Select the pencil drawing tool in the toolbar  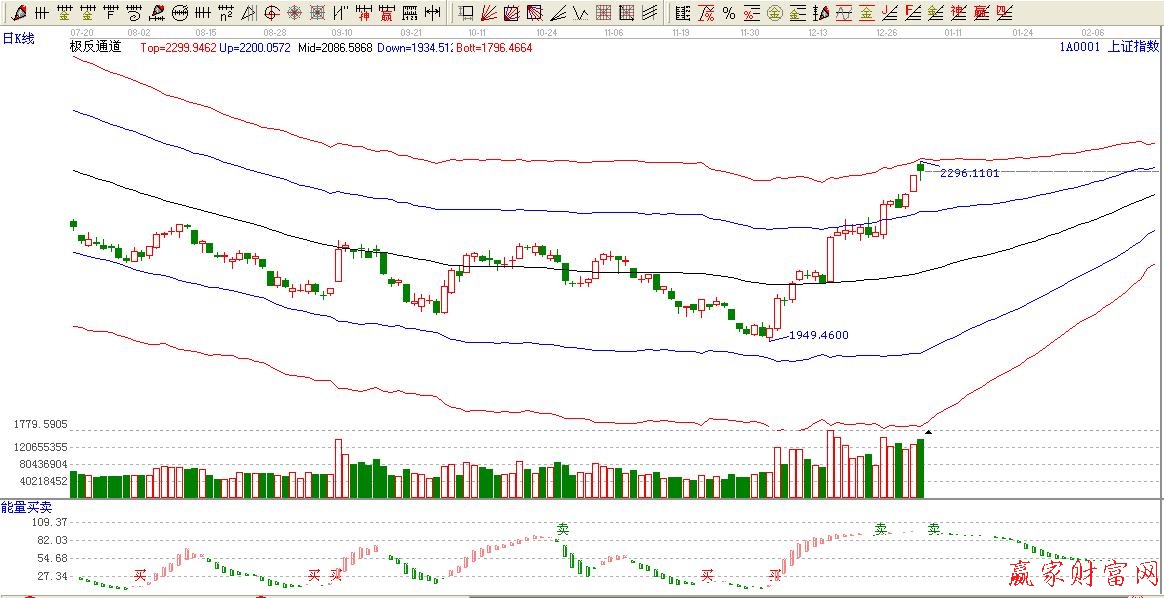(18, 13)
